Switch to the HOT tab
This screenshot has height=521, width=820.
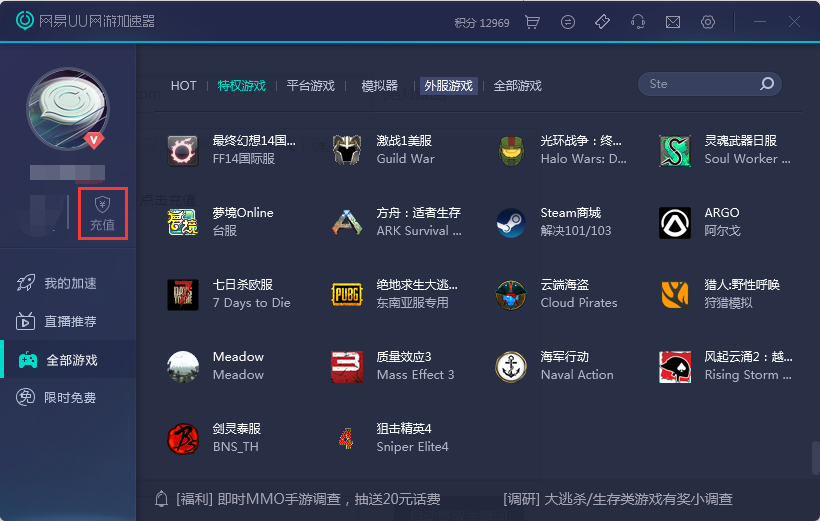(x=184, y=85)
